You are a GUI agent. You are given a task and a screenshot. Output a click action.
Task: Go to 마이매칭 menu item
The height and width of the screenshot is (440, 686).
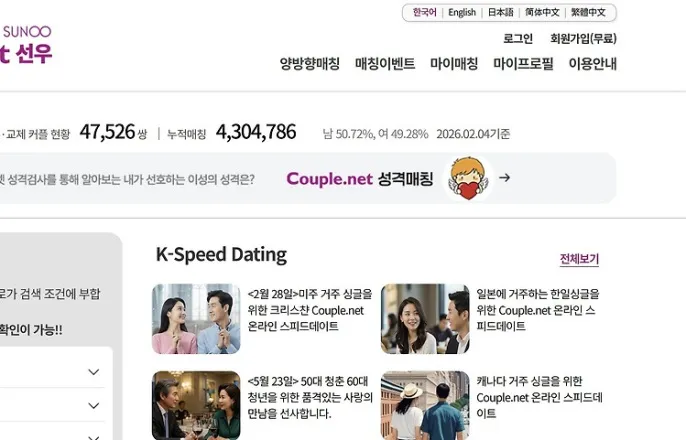(454, 64)
